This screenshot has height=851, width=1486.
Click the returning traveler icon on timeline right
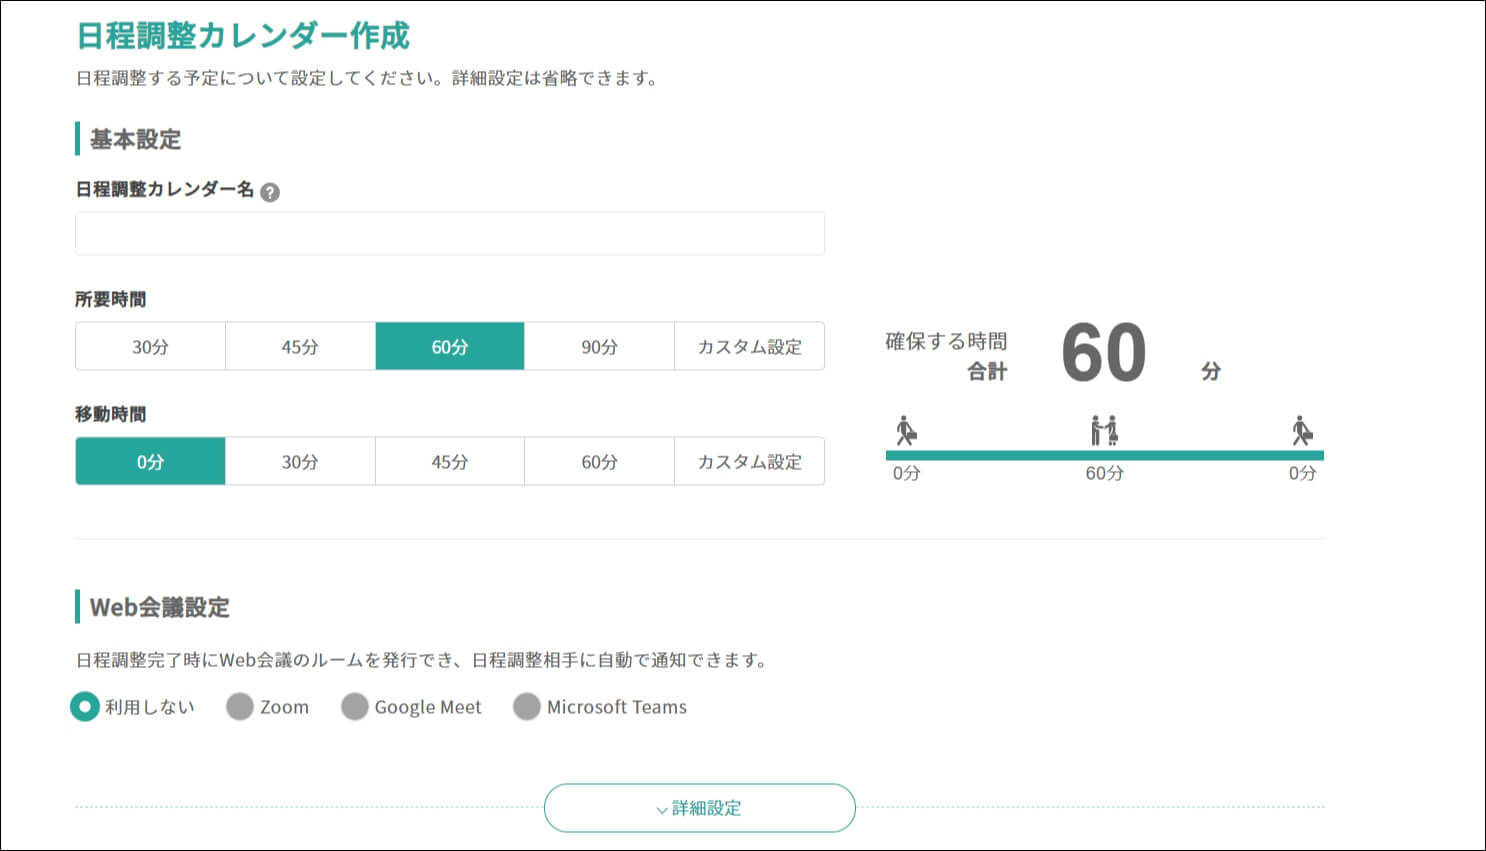tap(1303, 431)
